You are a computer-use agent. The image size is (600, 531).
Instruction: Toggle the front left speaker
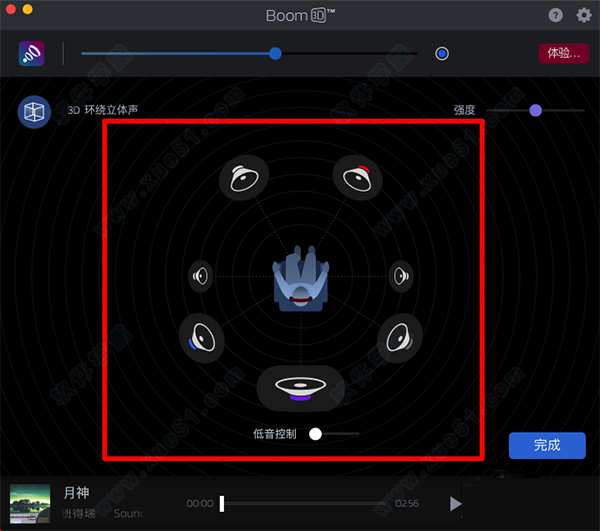[243, 179]
